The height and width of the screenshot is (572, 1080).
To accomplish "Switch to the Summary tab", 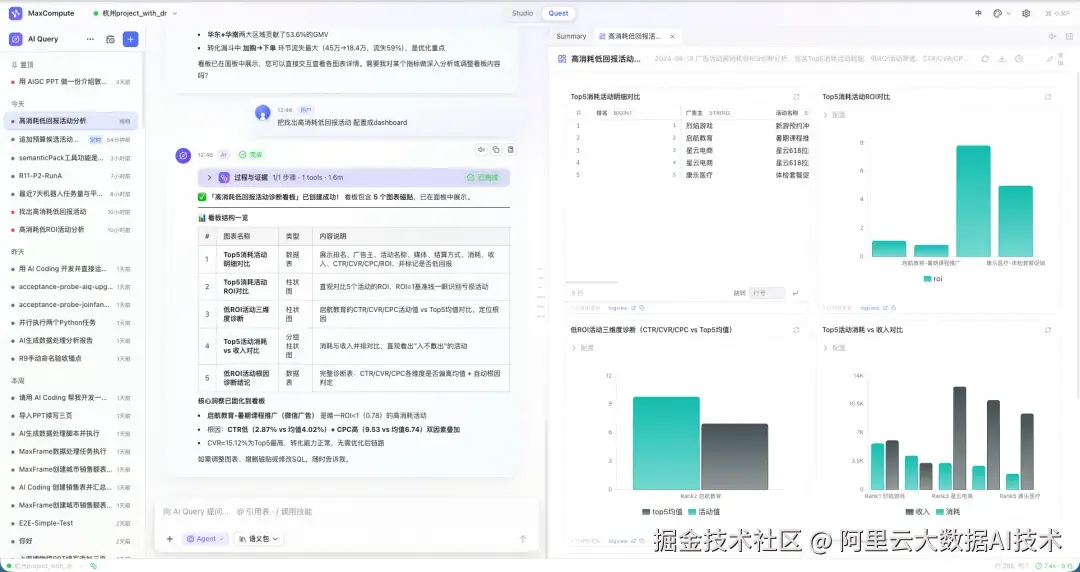I will [571, 37].
